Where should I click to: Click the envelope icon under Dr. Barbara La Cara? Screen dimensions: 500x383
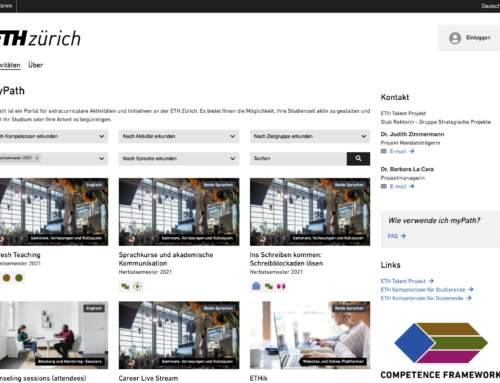[x=384, y=186]
